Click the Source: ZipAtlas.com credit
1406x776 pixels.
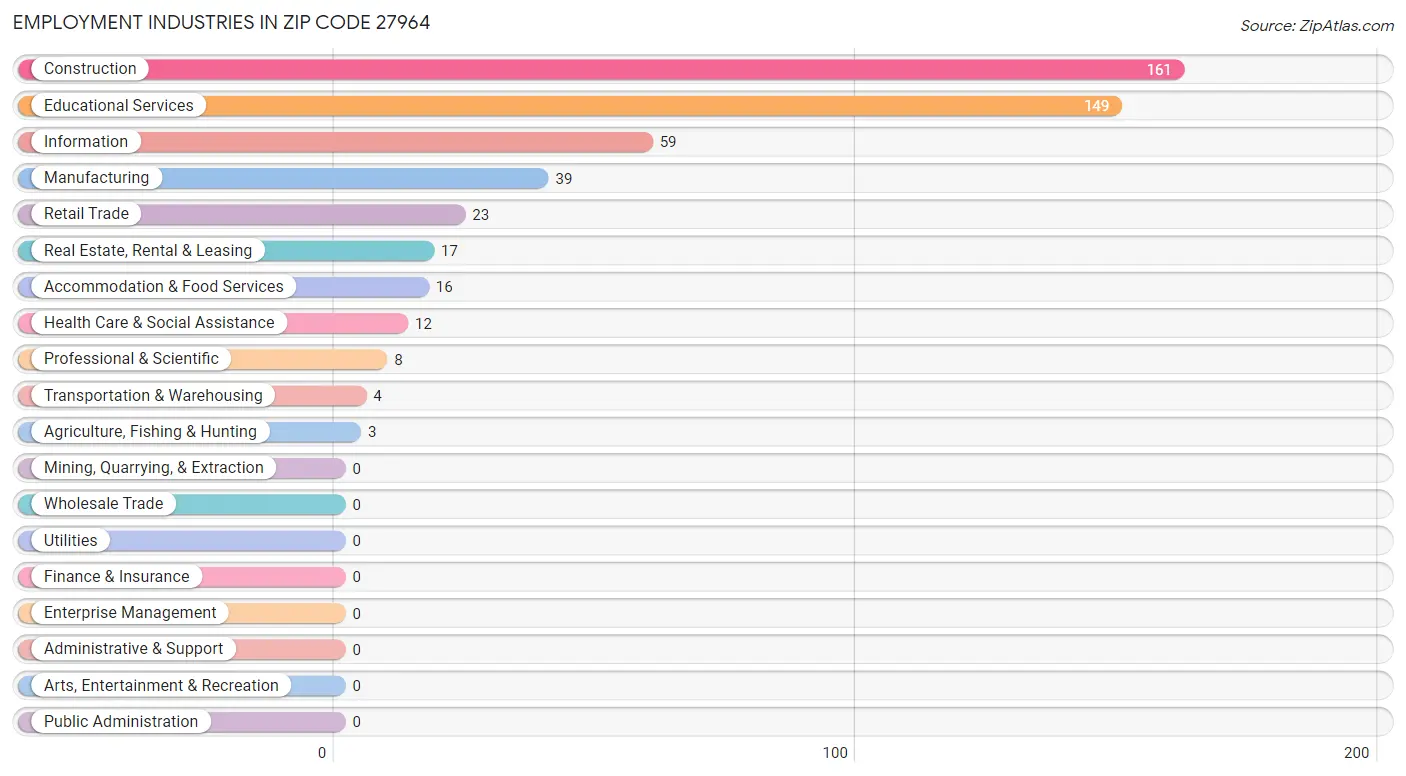click(1317, 26)
